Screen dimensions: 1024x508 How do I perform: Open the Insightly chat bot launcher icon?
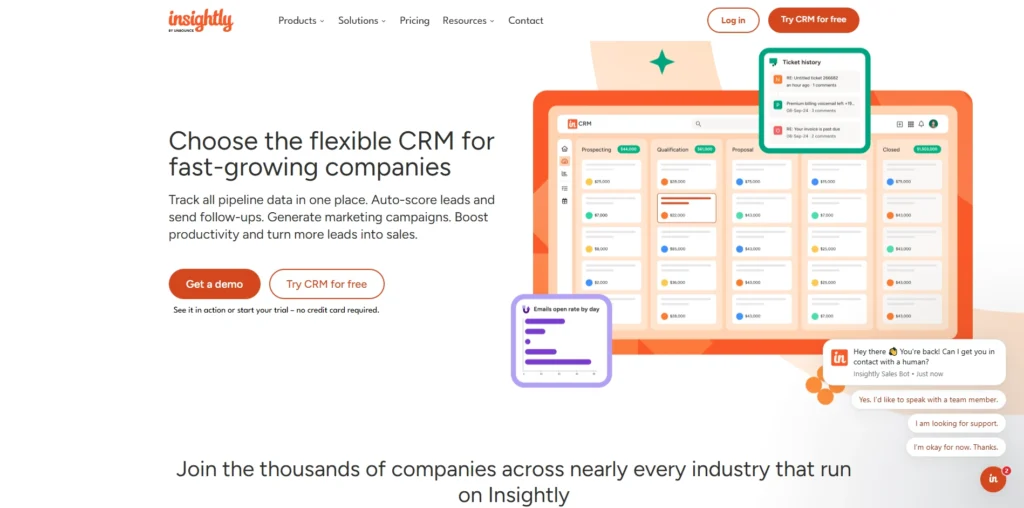993,479
